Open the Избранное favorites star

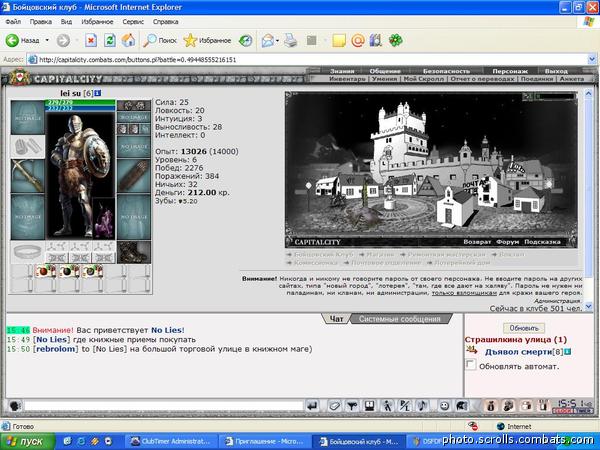[x=207, y=40]
